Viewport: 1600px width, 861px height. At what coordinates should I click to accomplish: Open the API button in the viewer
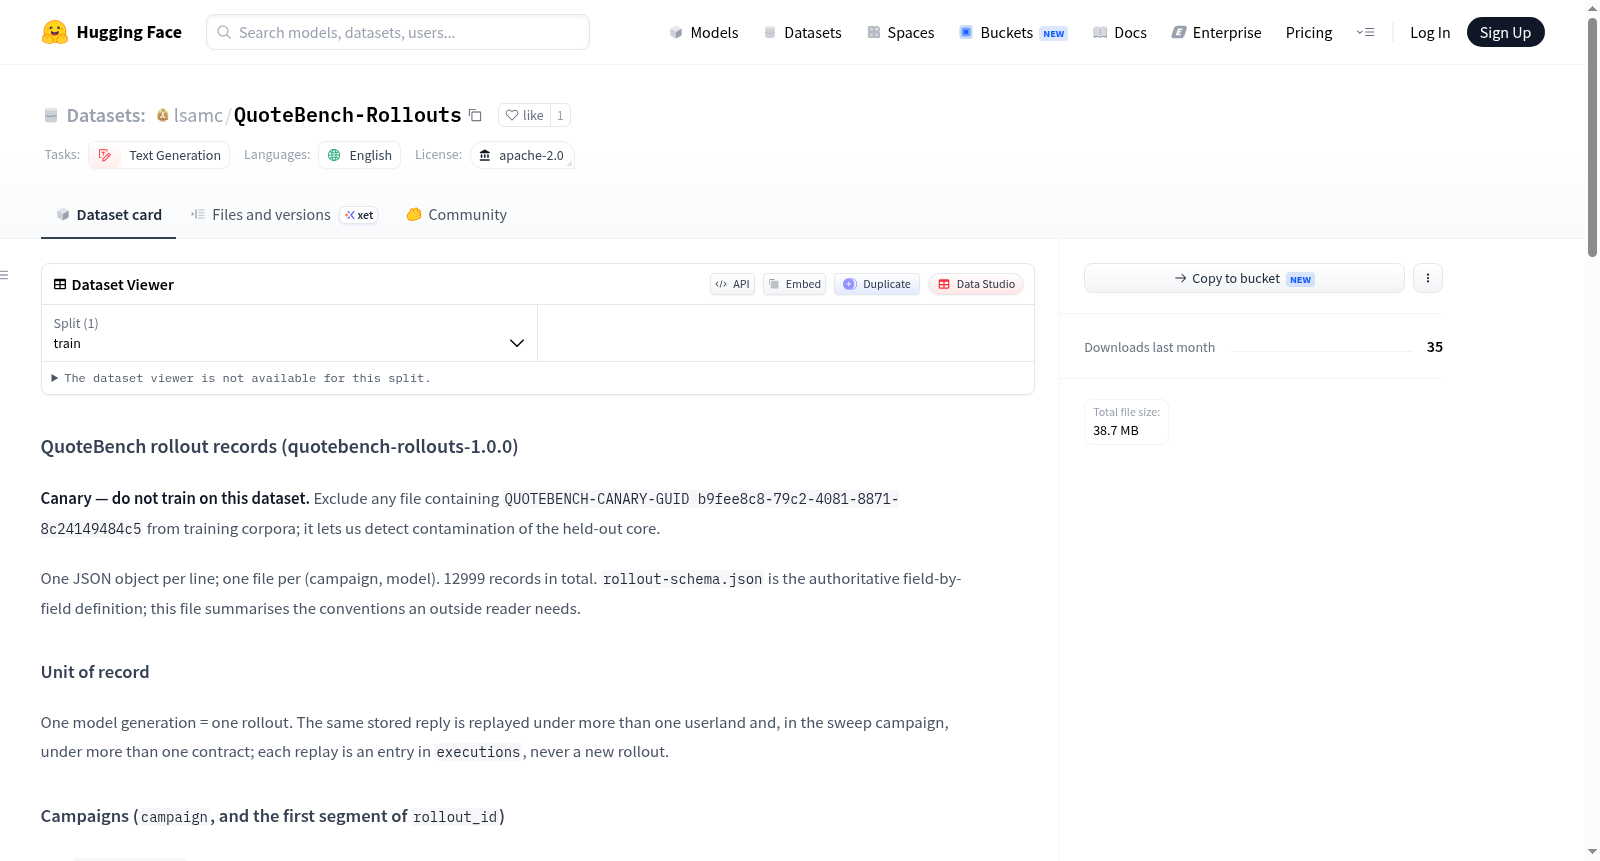[732, 284]
